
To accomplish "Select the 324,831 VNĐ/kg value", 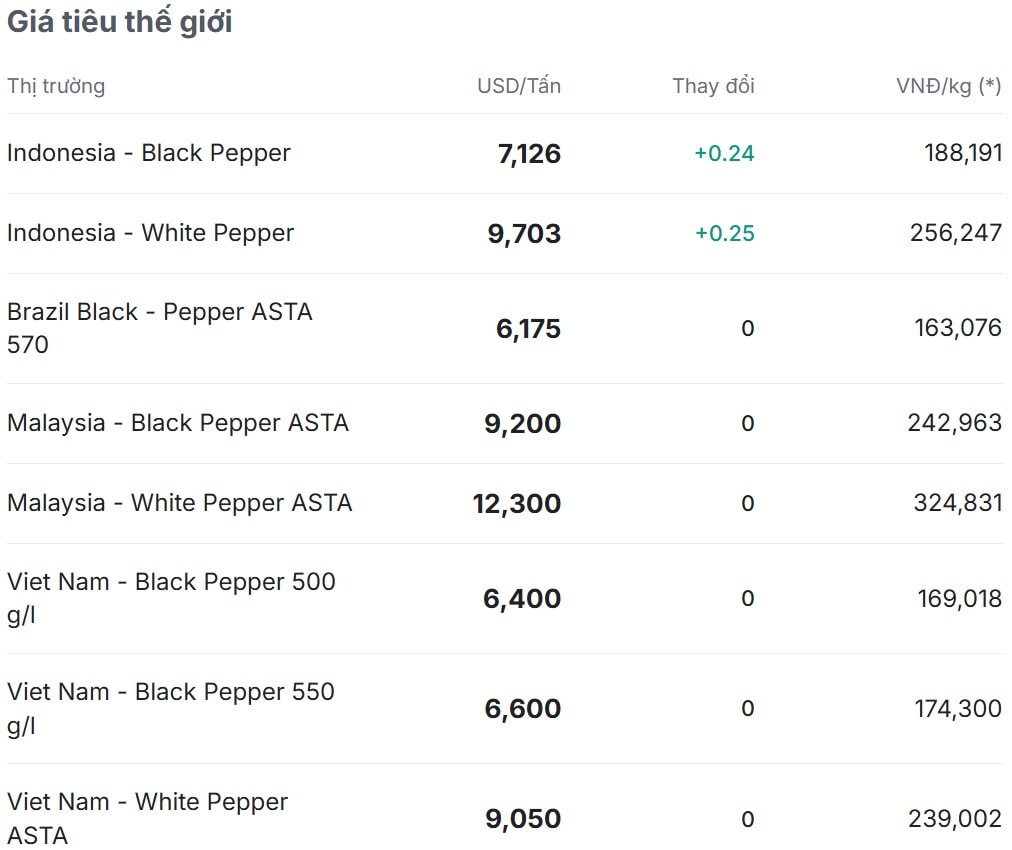I will 957,503.
